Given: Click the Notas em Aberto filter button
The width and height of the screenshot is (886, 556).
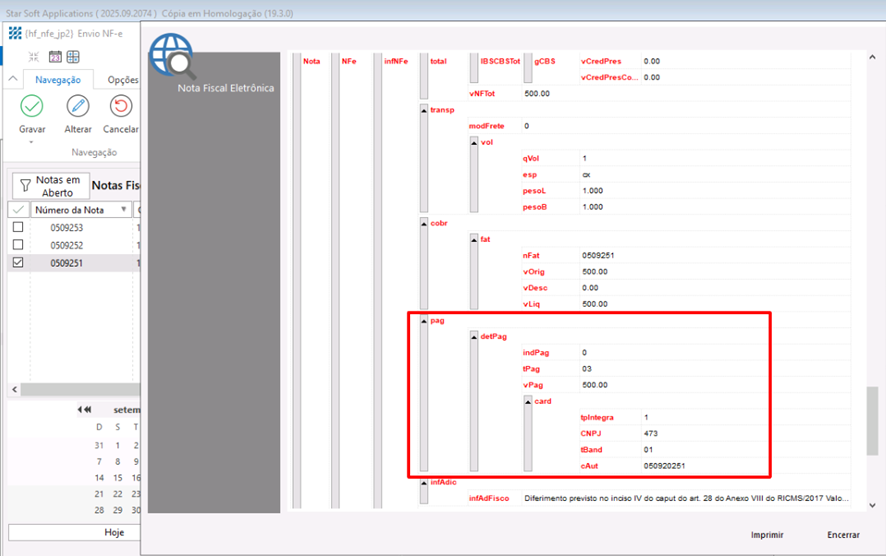Looking at the screenshot, I should pyautogui.click(x=48, y=186).
